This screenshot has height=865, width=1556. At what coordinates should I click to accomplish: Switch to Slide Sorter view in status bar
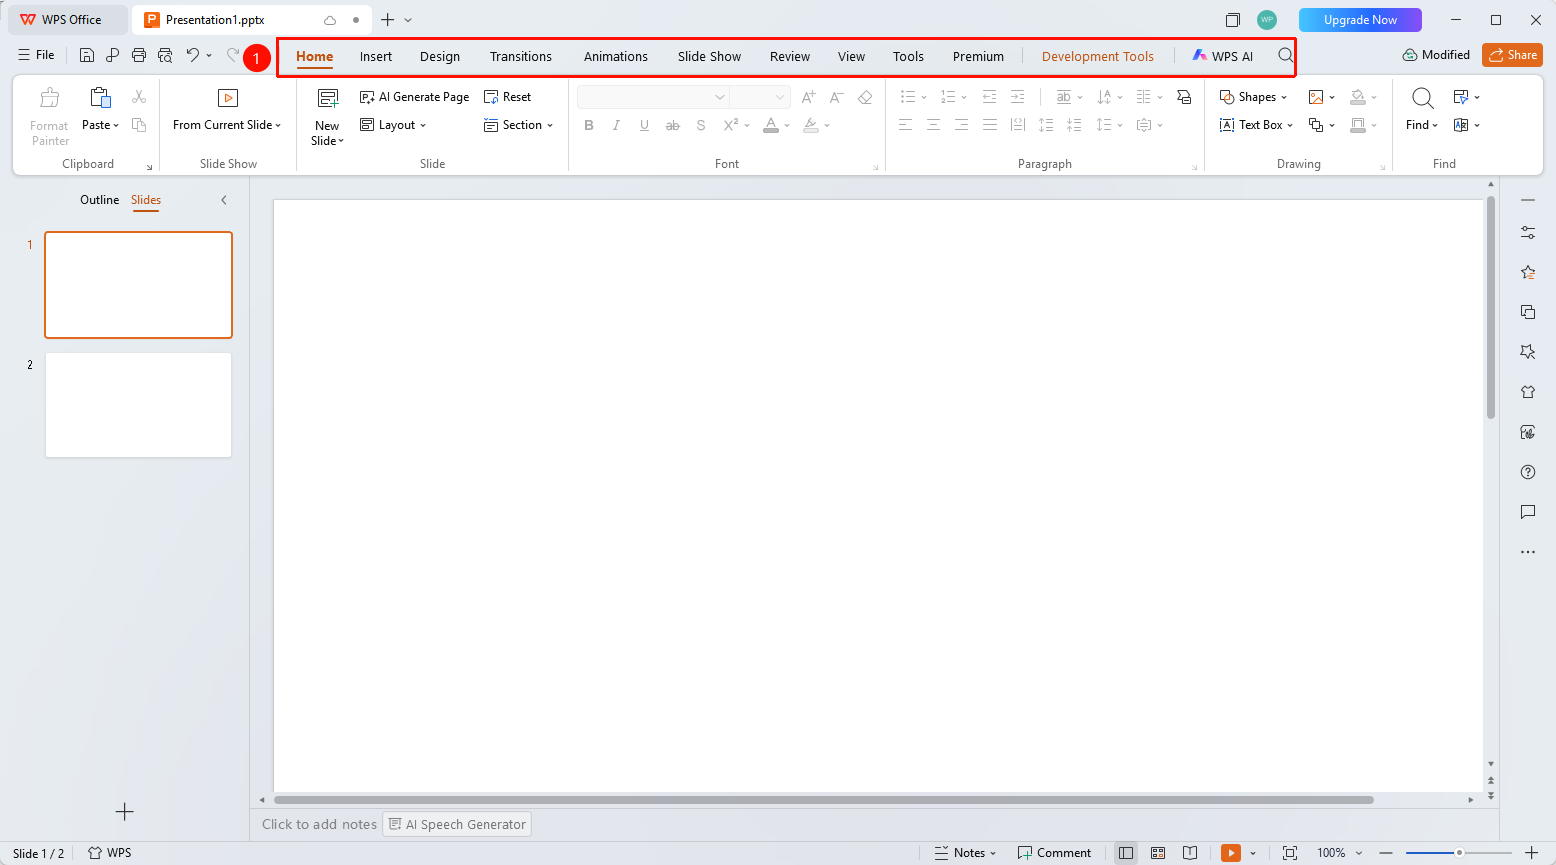coord(1158,853)
